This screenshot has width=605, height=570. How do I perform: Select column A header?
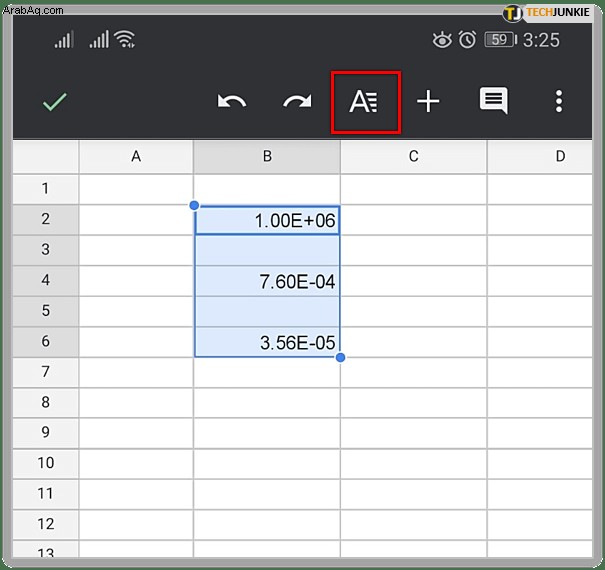coord(136,157)
